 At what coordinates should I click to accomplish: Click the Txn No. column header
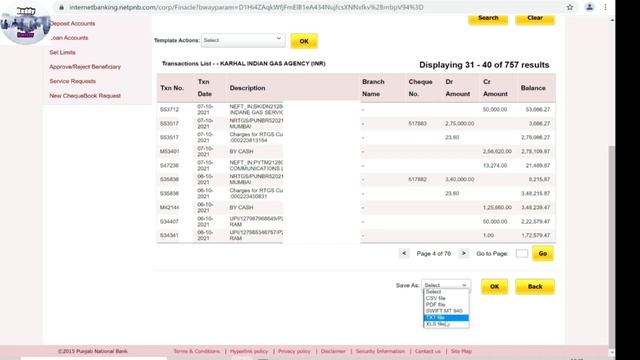tap(172, 88)
